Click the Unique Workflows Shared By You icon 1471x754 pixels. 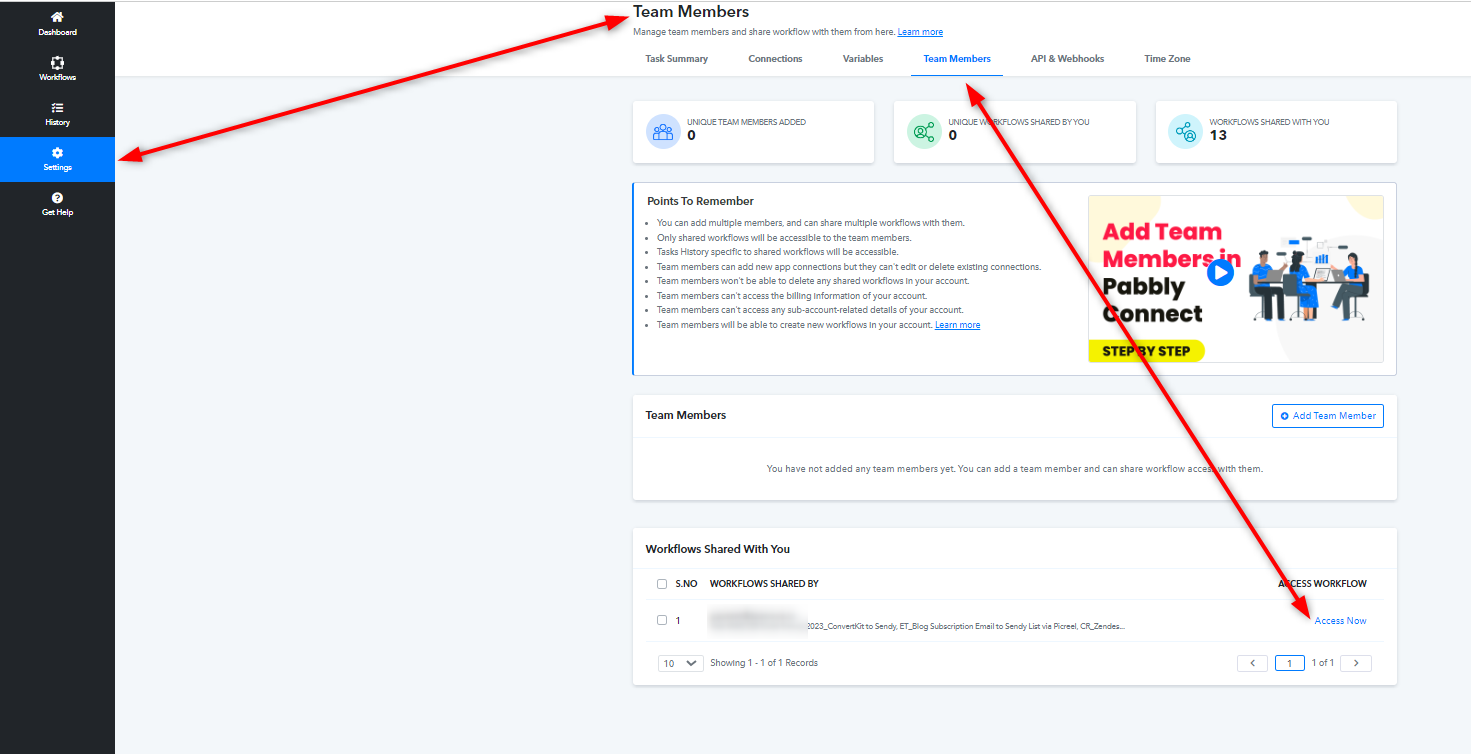point(924,131)
